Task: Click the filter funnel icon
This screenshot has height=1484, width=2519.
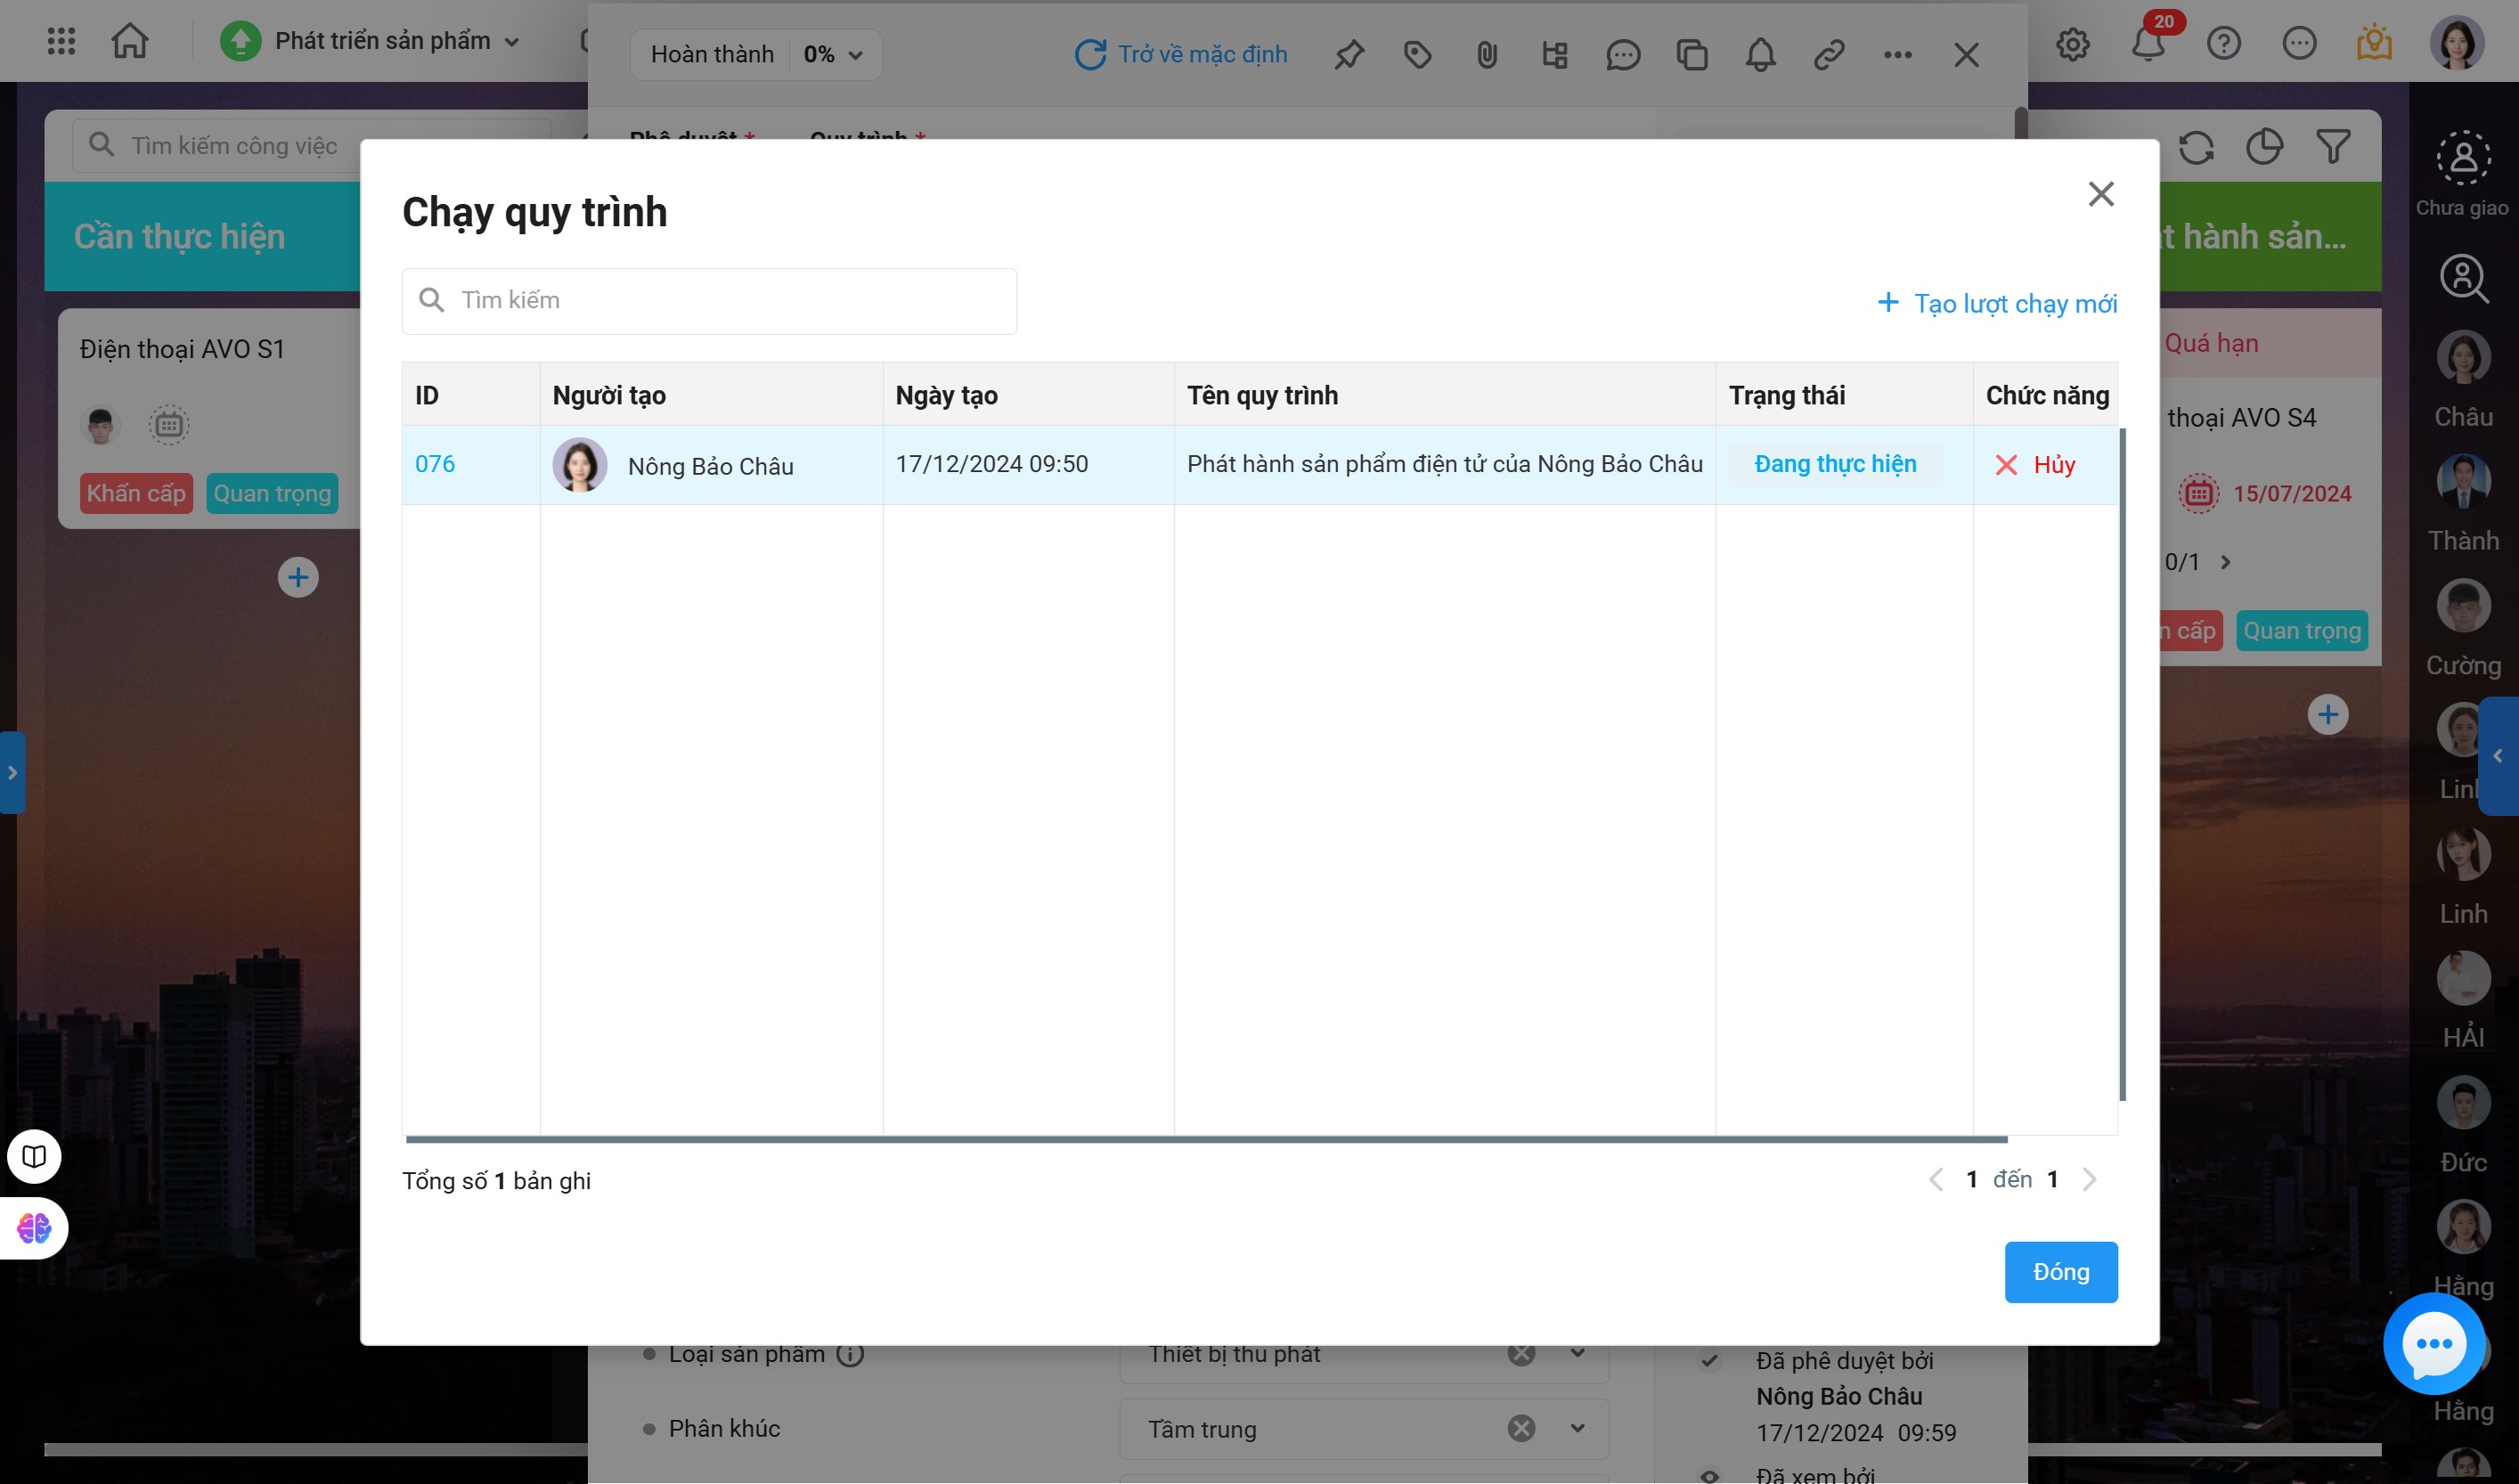Action: pos(2333,148)
